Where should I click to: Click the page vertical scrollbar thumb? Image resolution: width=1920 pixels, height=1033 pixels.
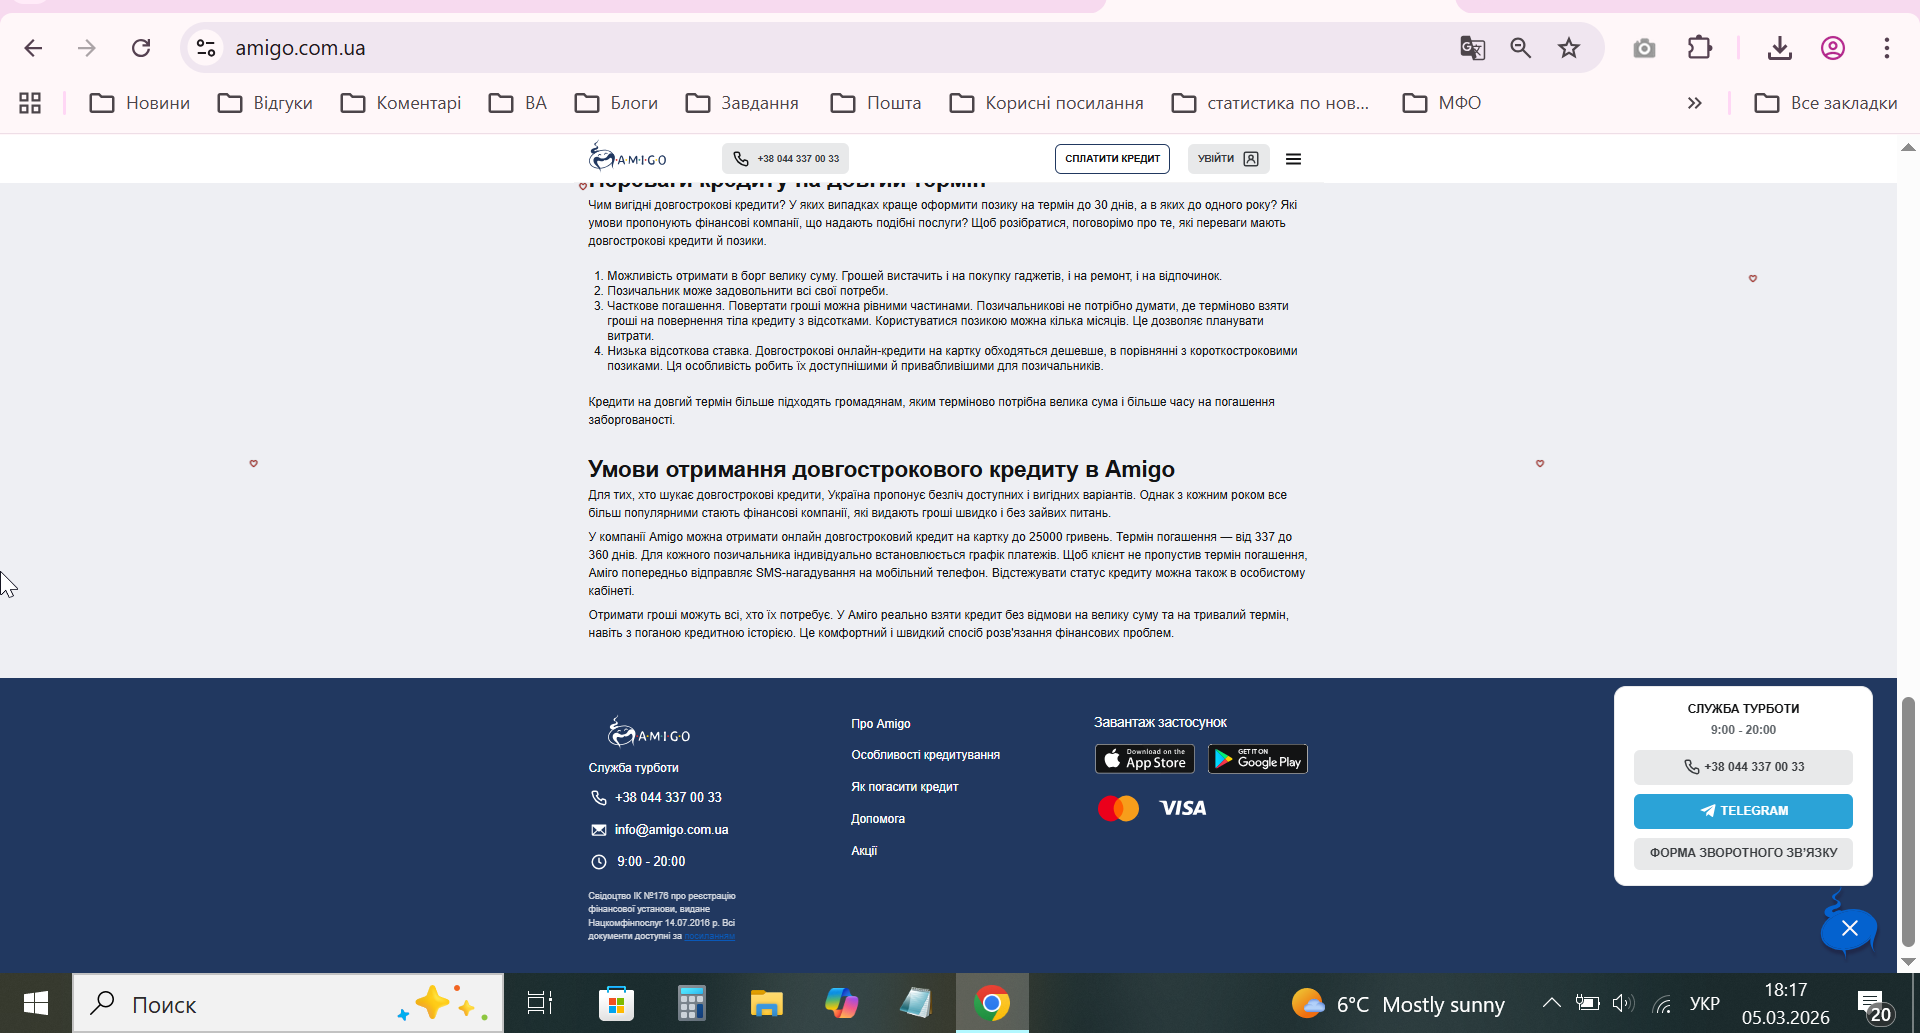pyautogui.click(x=1908, y=822)
